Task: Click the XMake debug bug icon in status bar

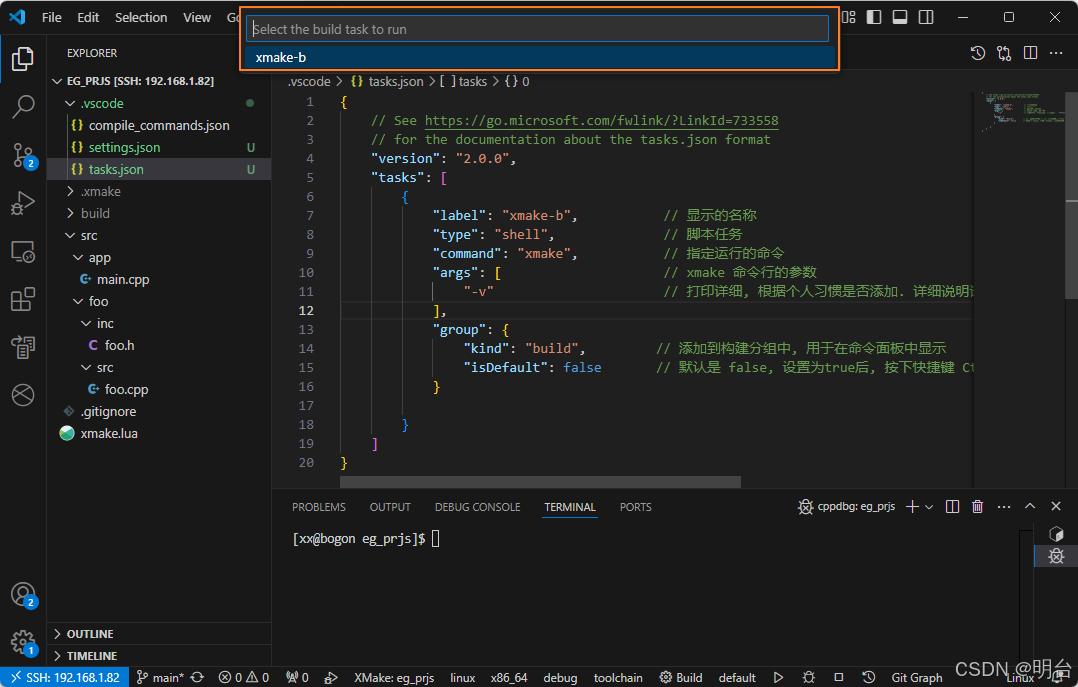Action: tap(808, 677)
